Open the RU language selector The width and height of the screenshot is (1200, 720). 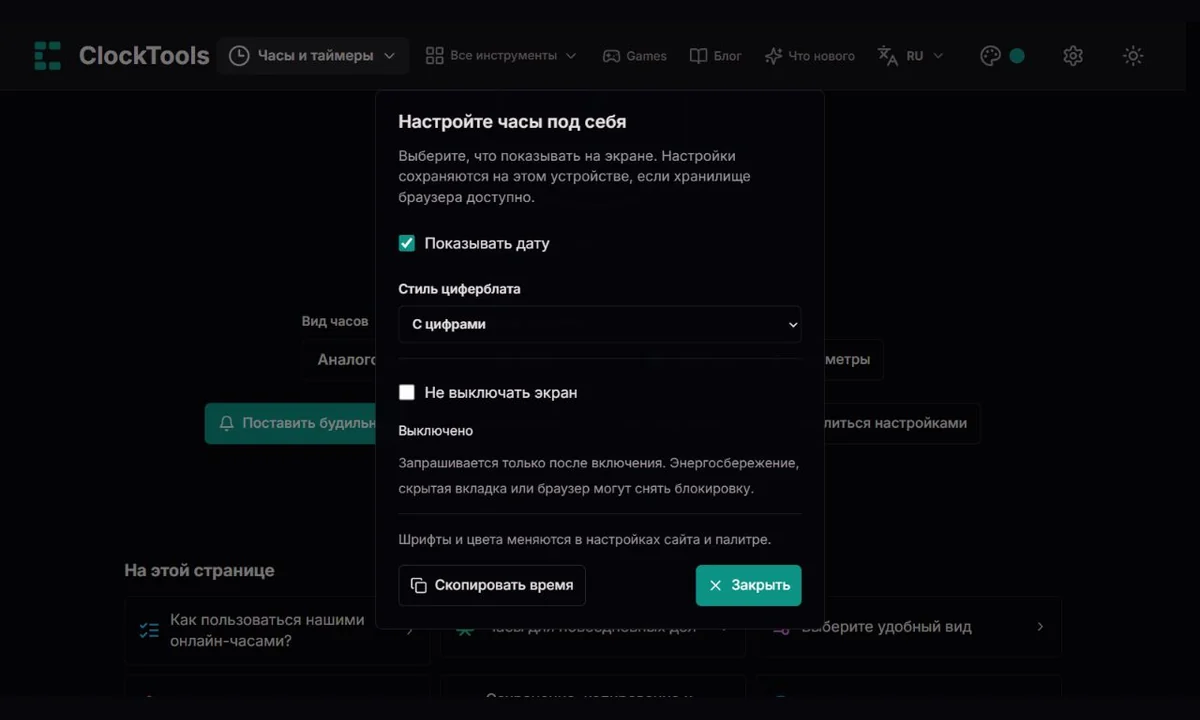[x=910, y=56]
